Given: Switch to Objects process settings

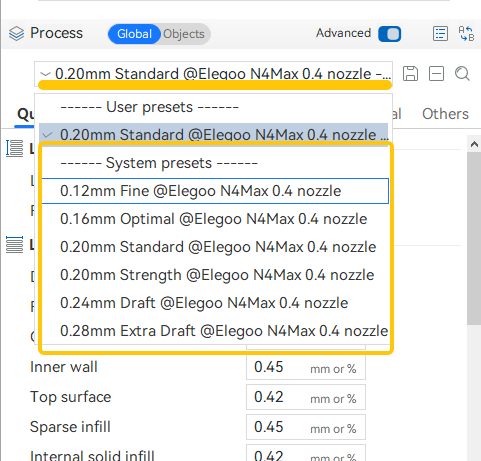Looking at the screenshot, I should point(184,34).
